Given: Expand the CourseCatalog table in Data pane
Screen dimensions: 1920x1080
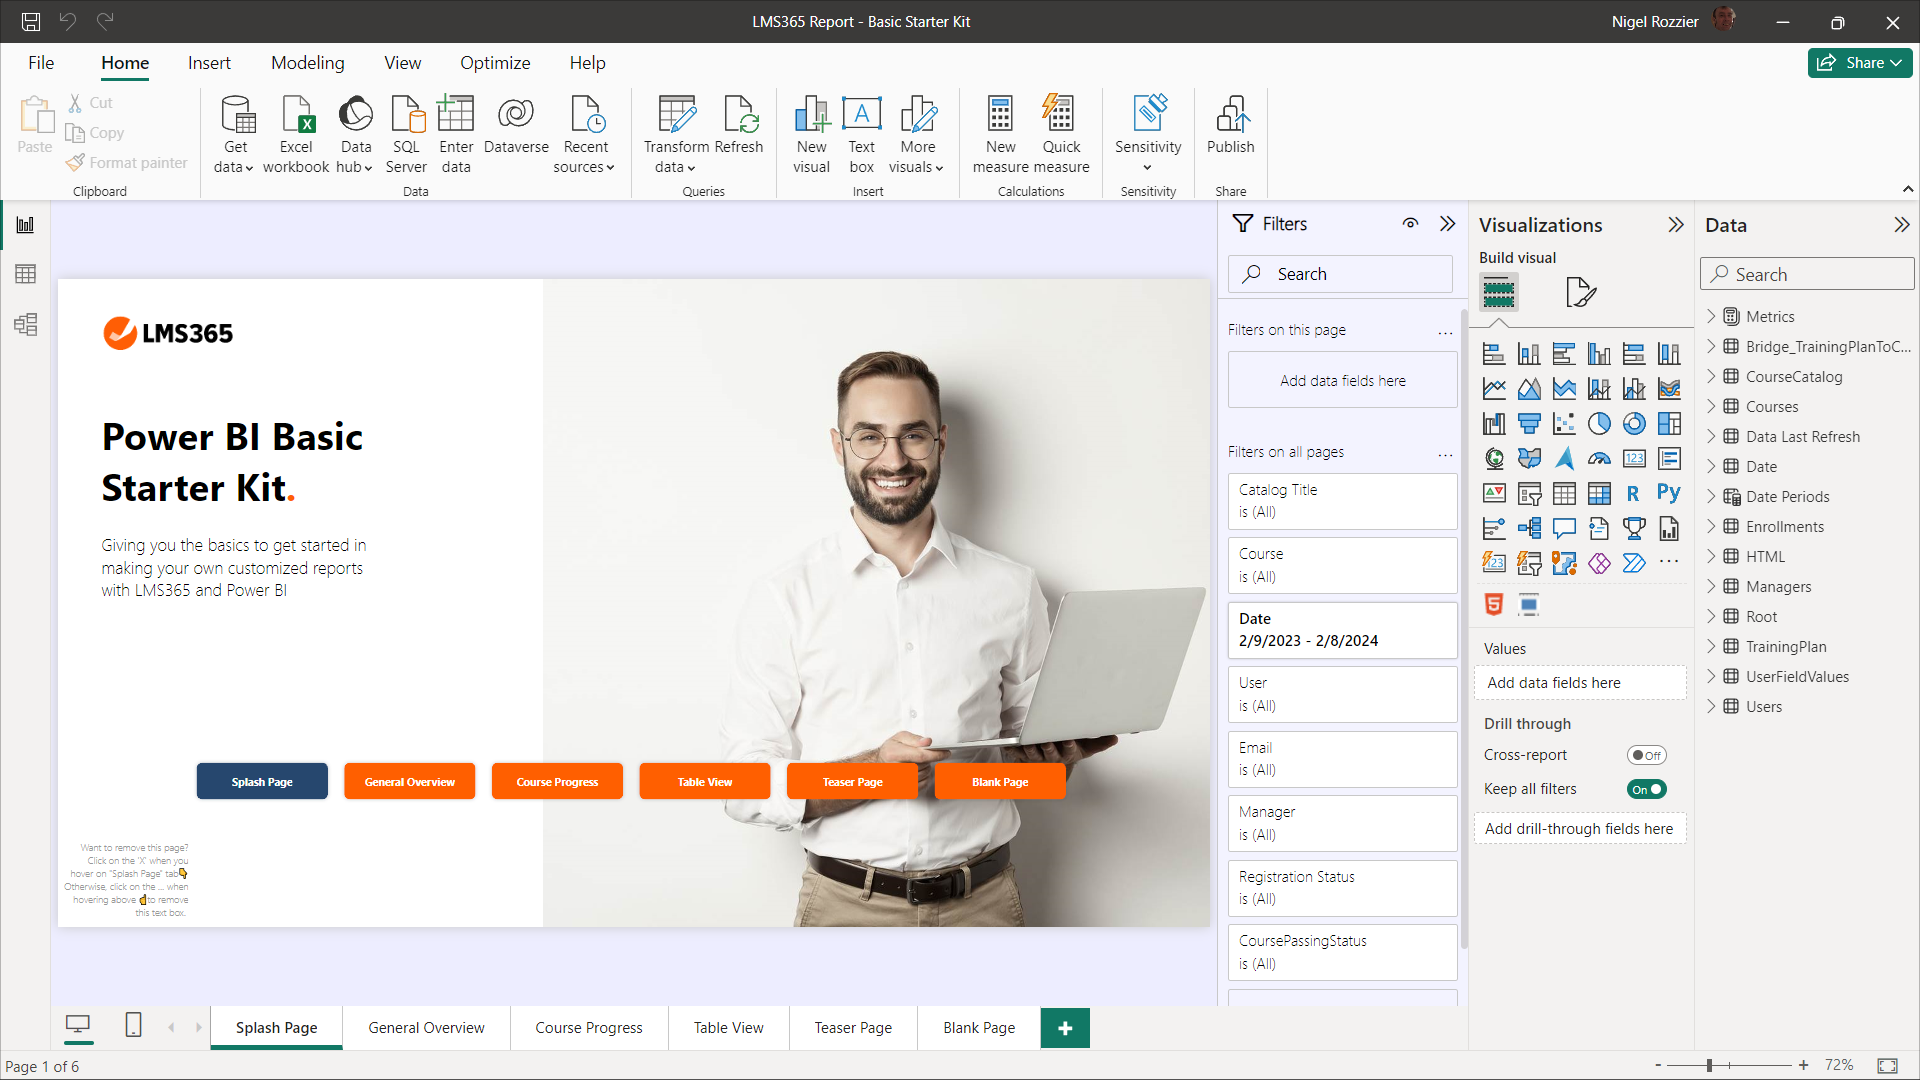Looking at the screenshot, I should (1711, 377).
